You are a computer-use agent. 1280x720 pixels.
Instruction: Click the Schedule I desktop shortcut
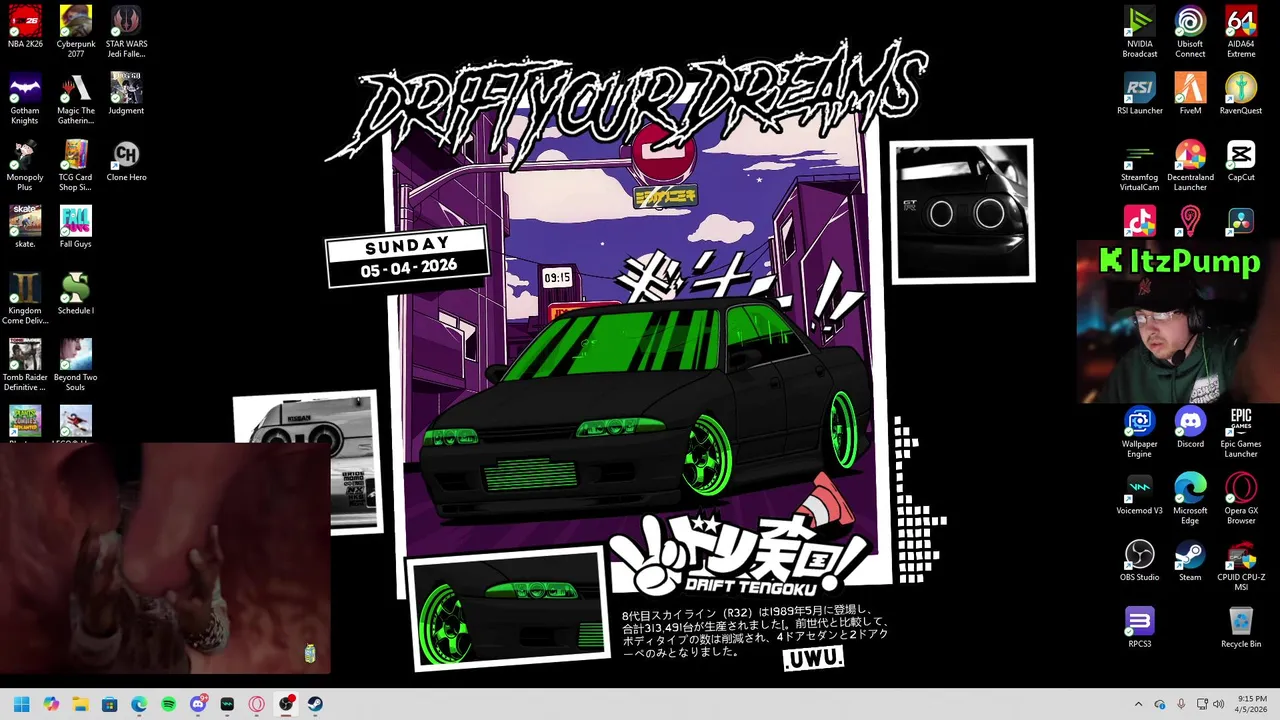(76, 294)
